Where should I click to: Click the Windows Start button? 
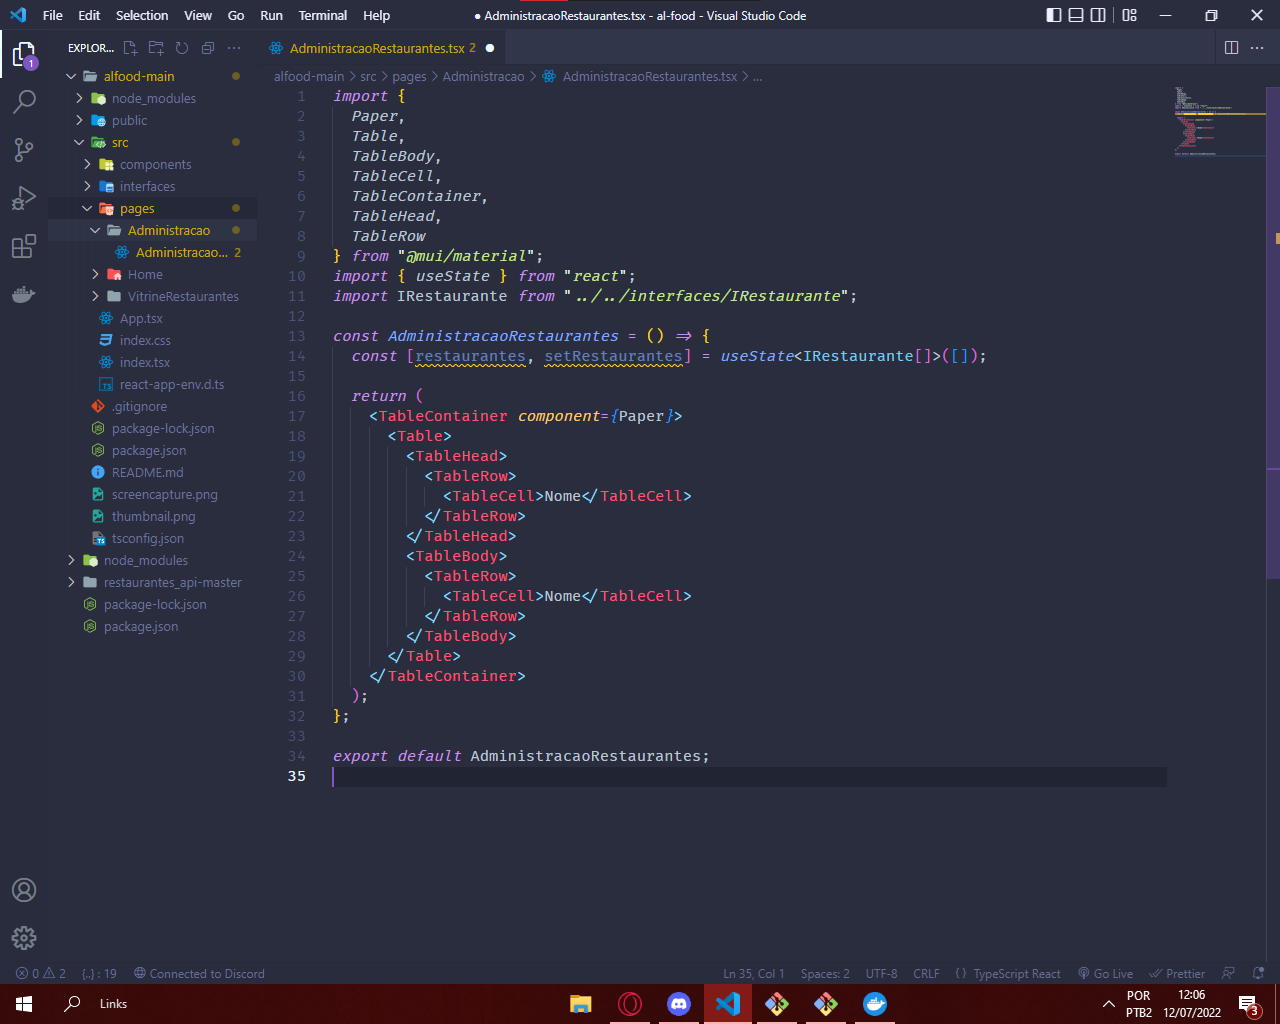point(24,1004)
